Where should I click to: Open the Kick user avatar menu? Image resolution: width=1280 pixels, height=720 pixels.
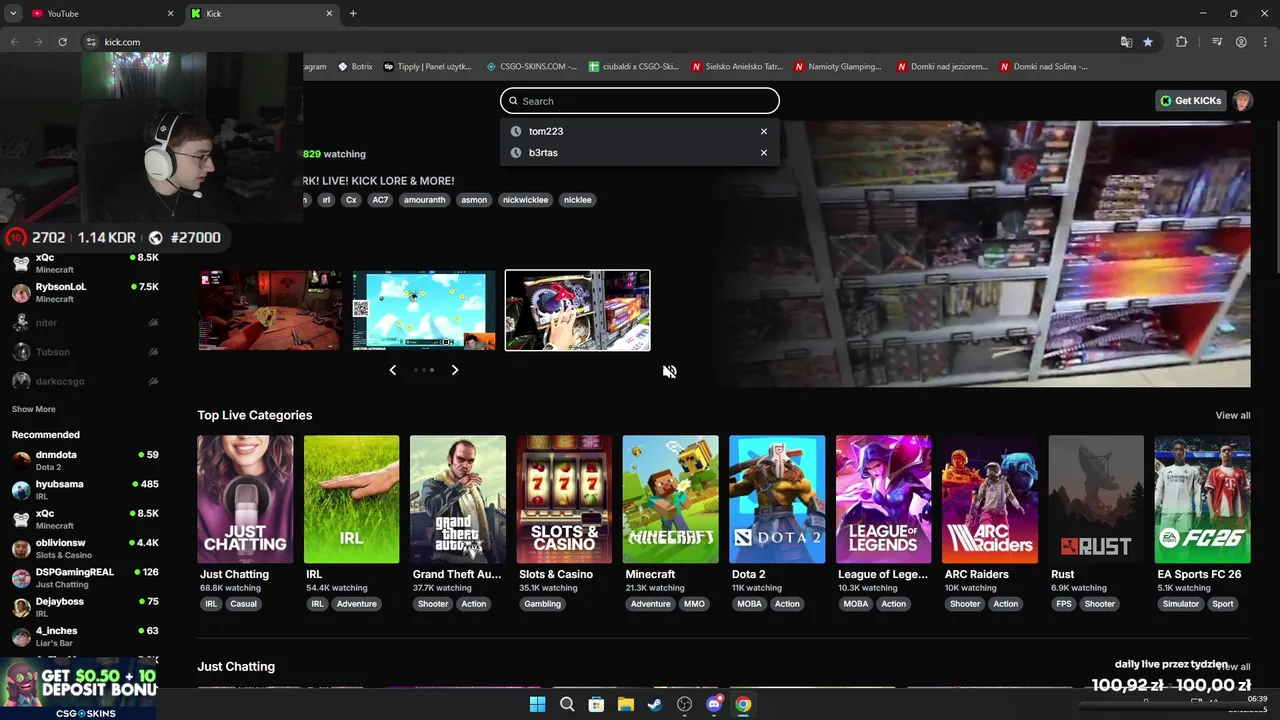pos(1242,101)
